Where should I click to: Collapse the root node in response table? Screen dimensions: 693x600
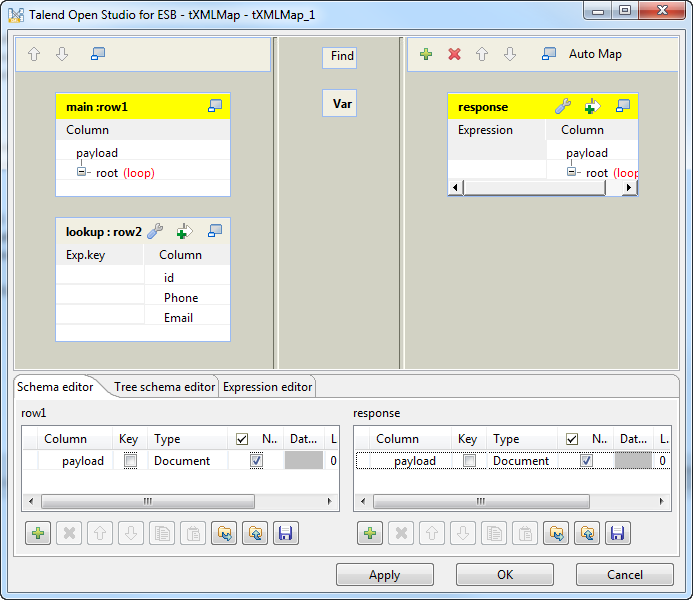click(x=572, y=172)
